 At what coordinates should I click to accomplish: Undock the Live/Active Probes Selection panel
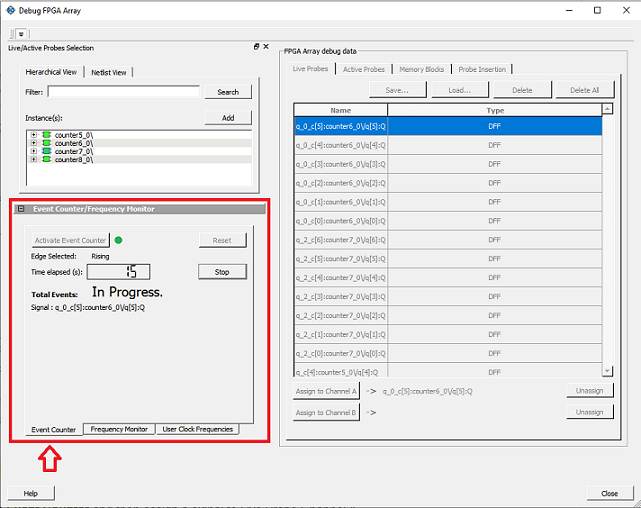pyautogui.click(x=256, y=47)
